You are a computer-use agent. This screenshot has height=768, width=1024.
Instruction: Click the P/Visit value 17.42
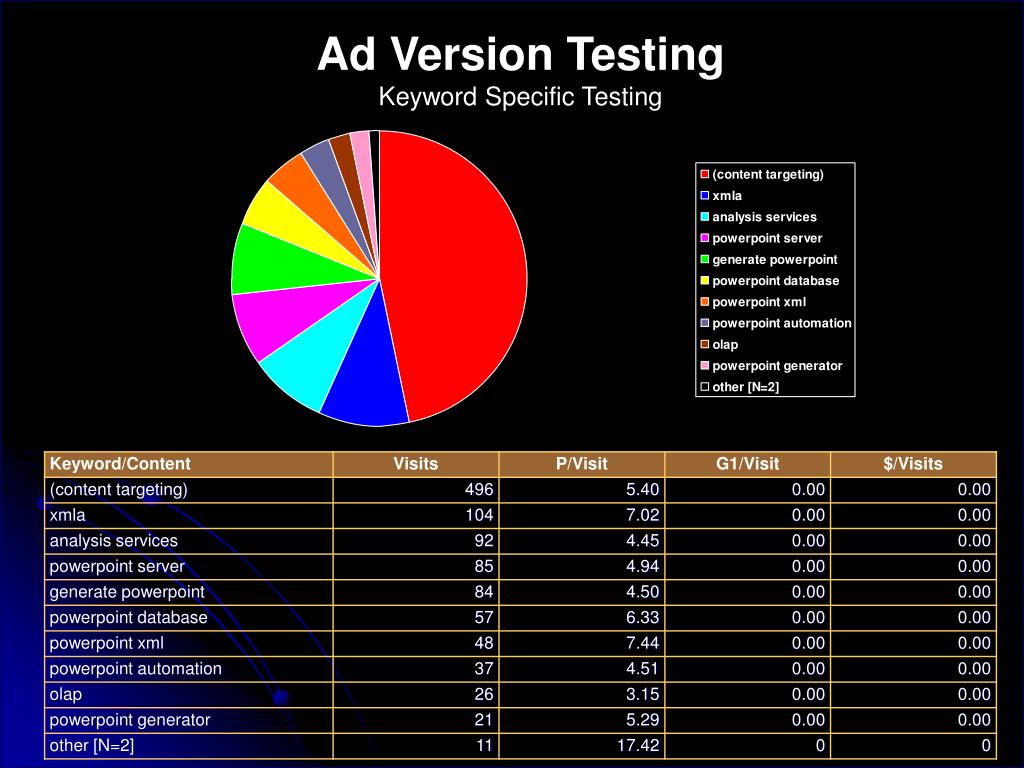click(x=638, y=746)
